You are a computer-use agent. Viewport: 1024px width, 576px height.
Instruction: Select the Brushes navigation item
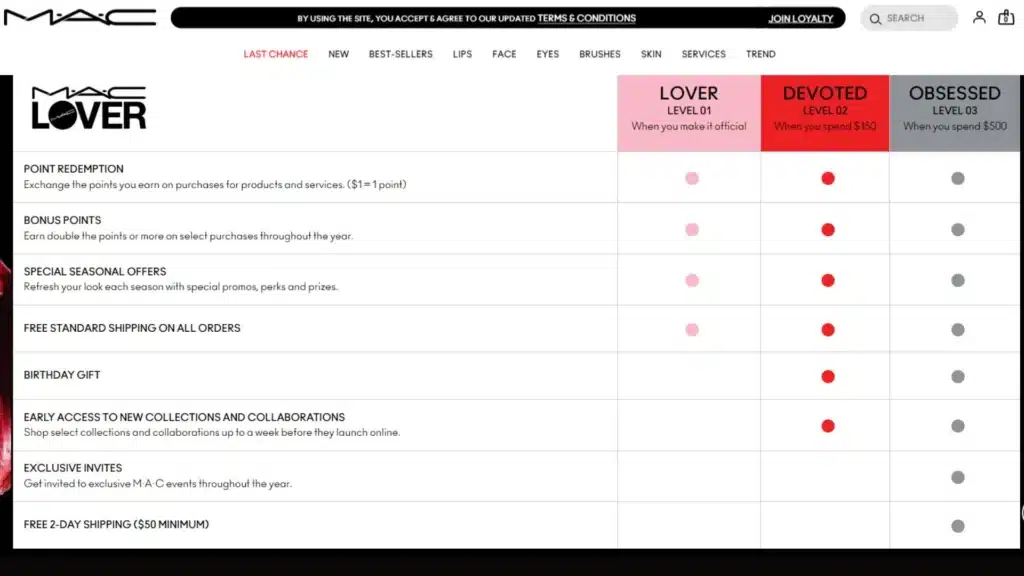click(x=600, y=54)
